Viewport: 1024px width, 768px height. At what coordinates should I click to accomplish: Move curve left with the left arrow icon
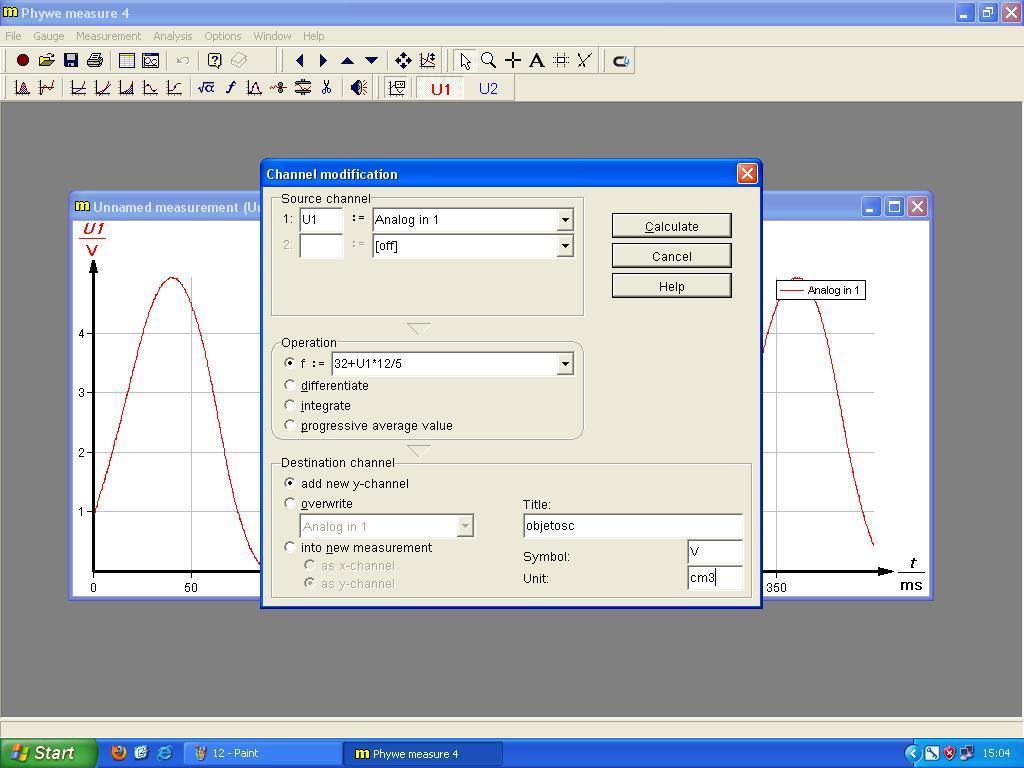300,61
